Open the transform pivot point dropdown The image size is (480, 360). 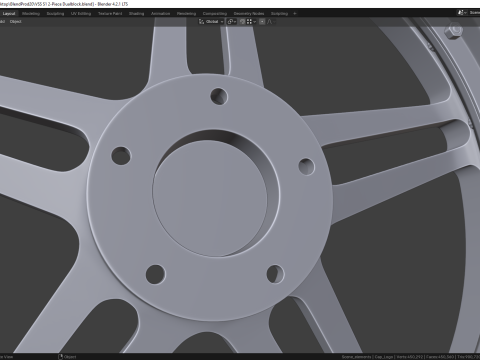232,22
